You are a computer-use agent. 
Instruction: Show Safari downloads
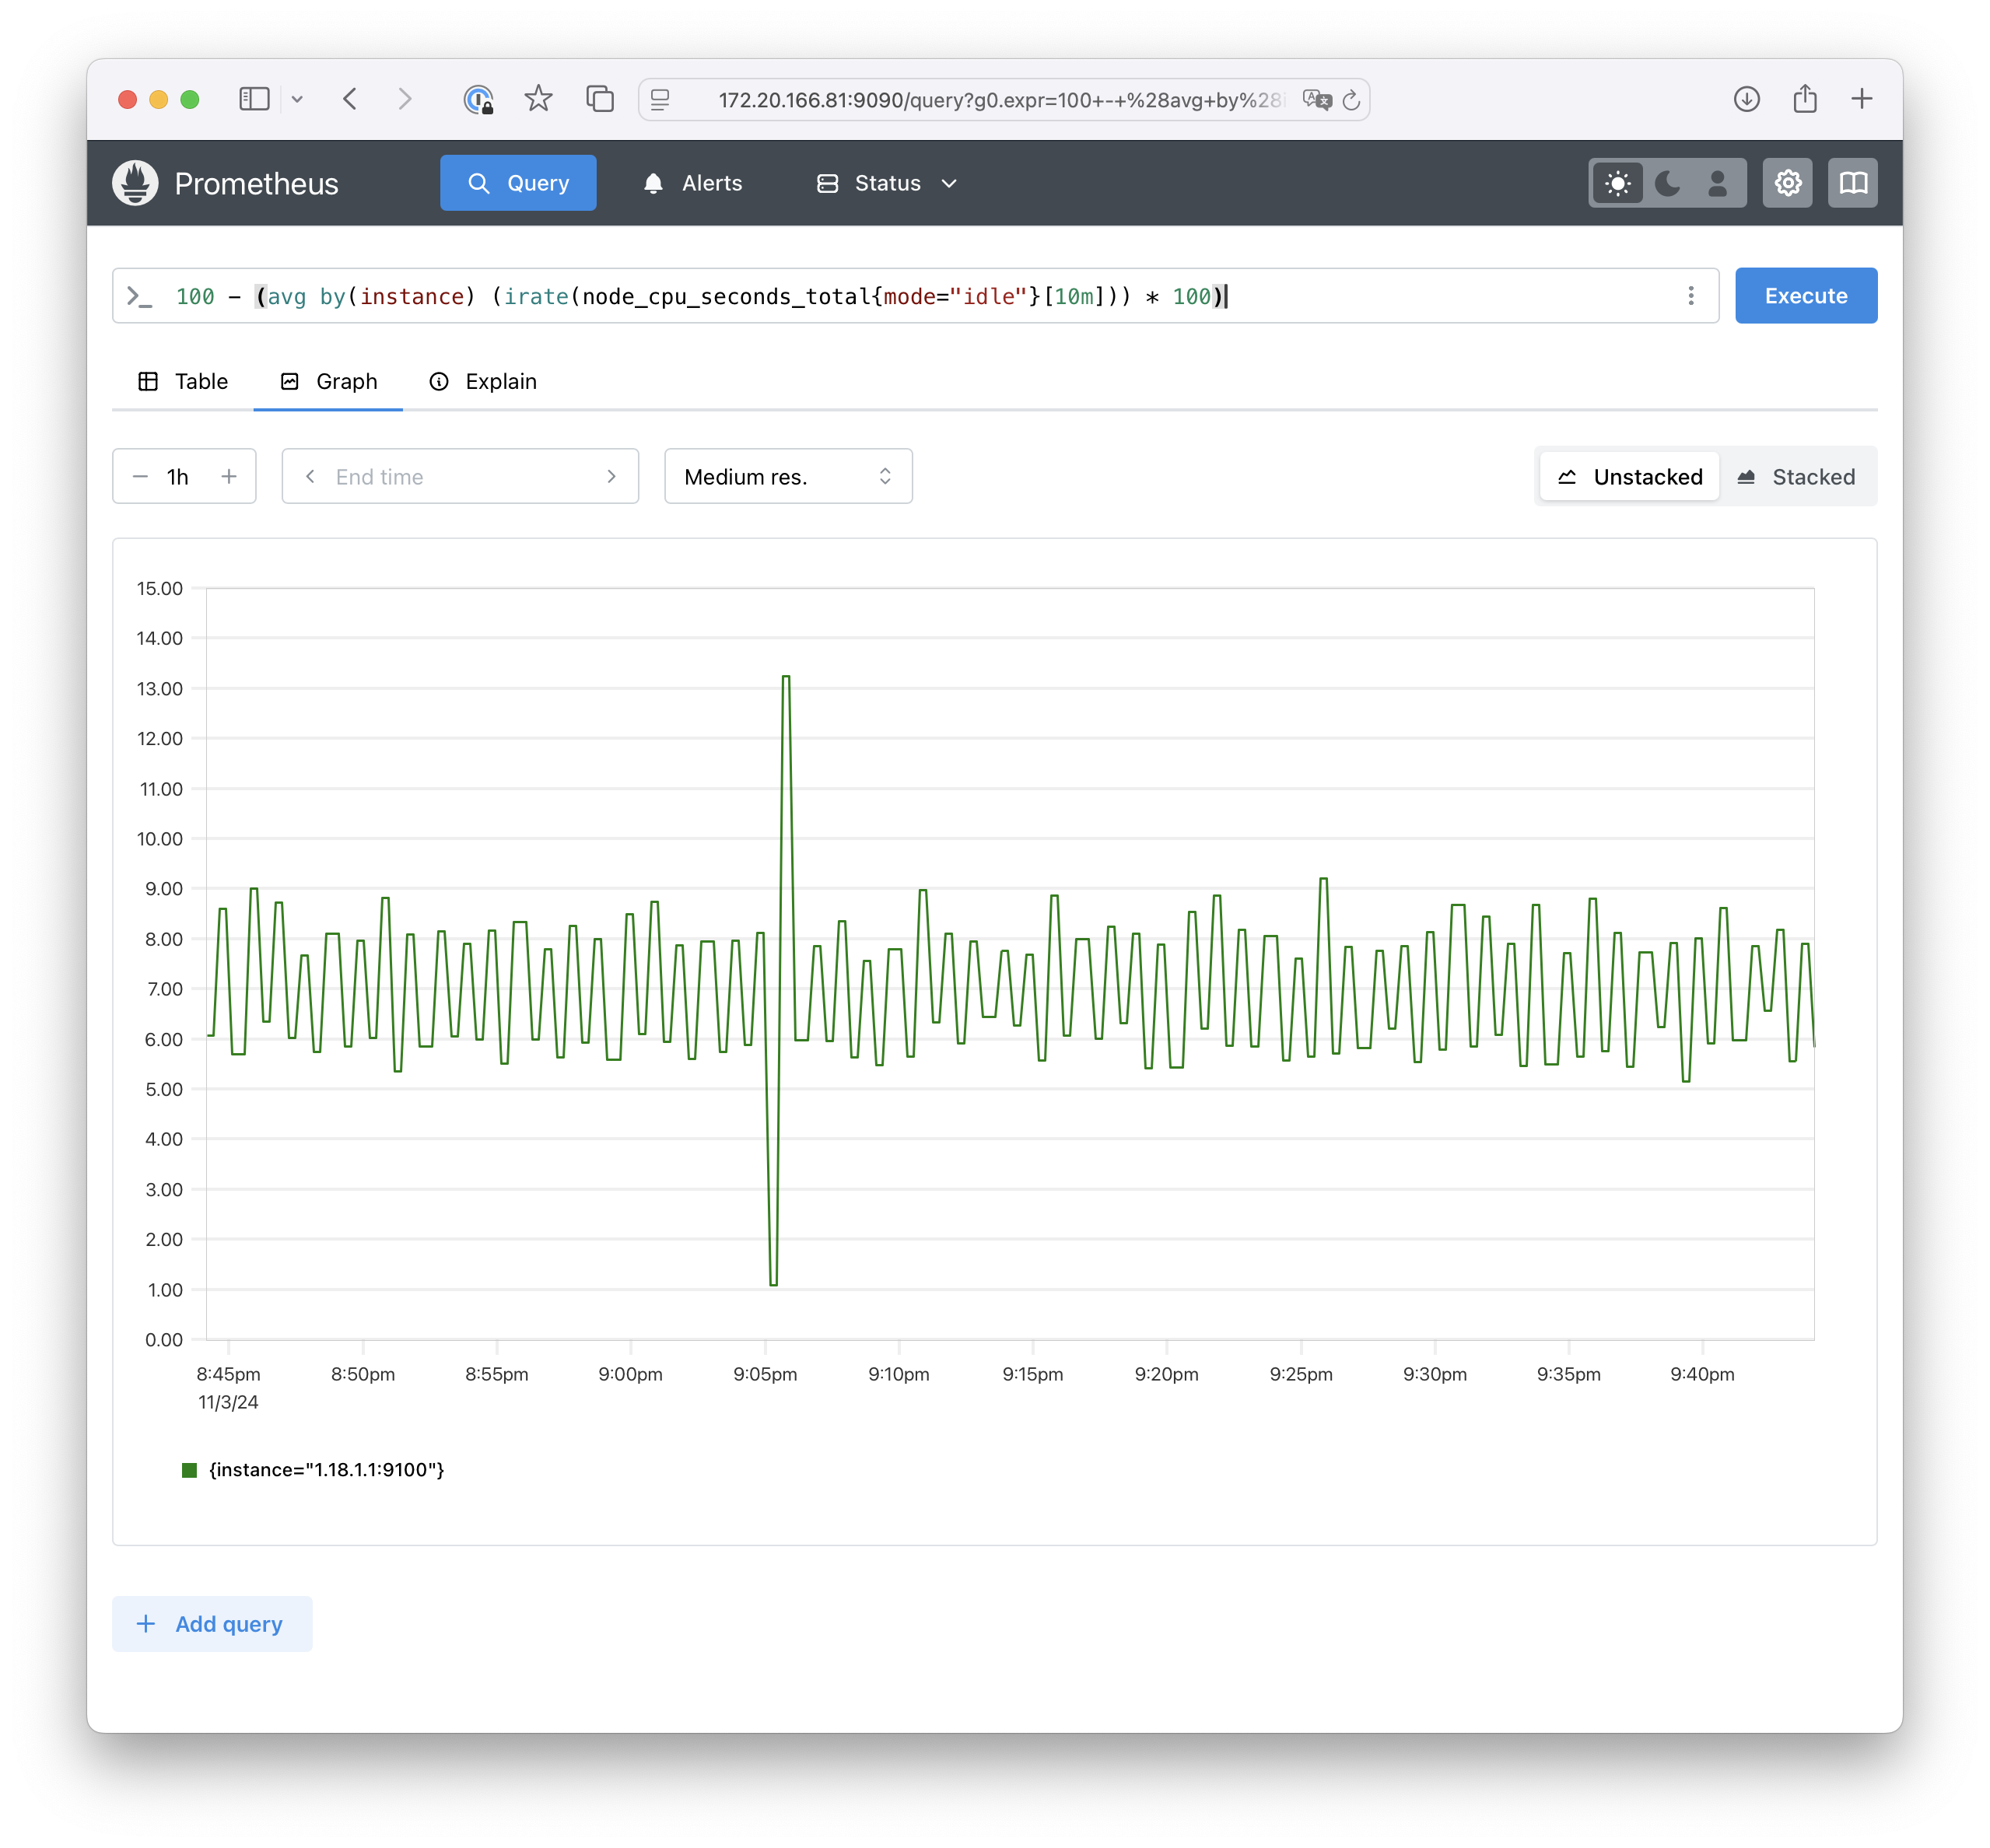[x=1746, y=99]
